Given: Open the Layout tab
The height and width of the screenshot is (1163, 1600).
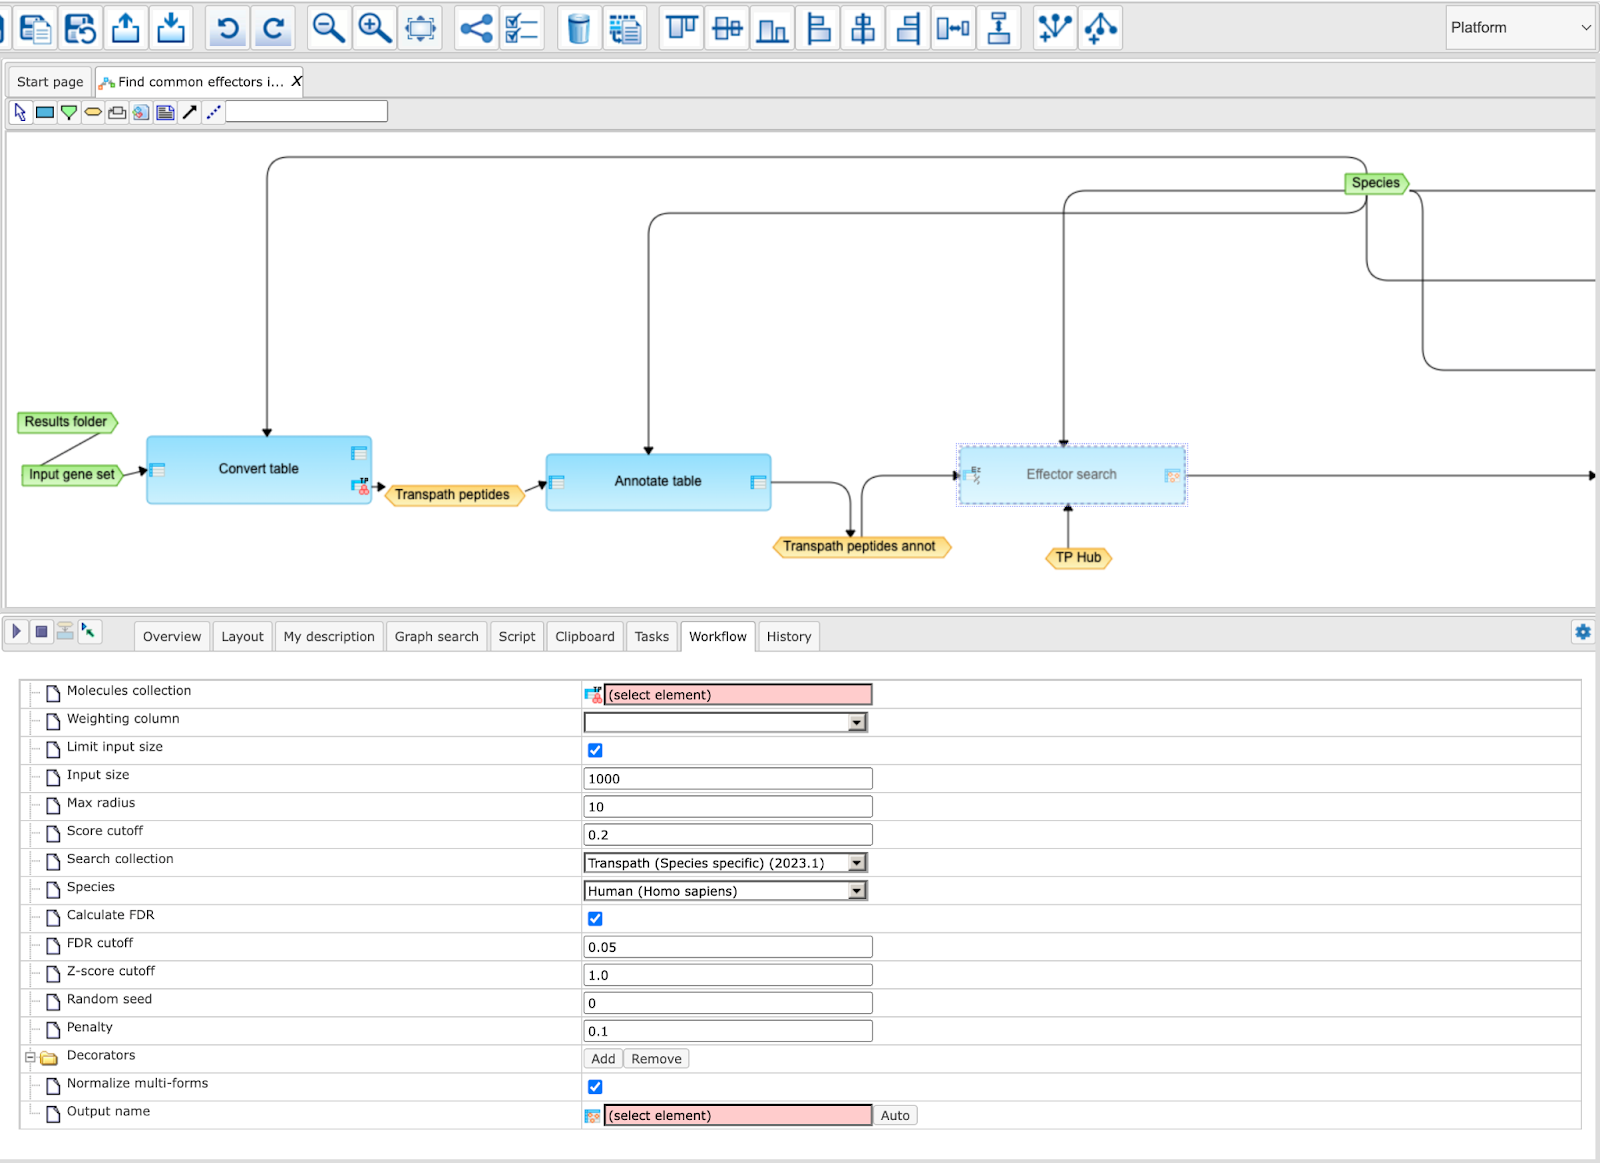Looking at the screenshot, I should pyautogui.click(x=242, y=636).
